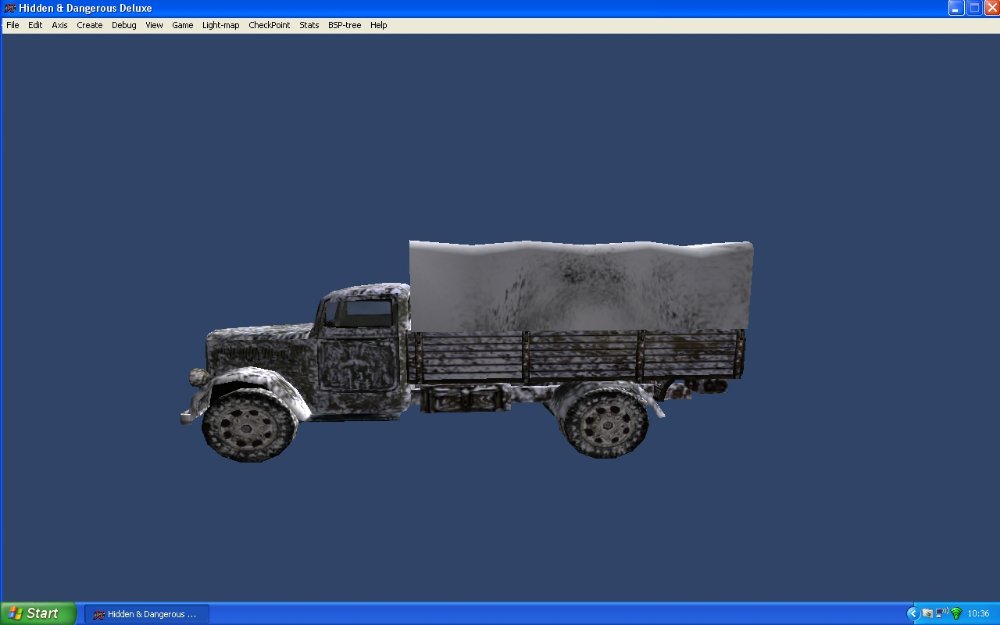Click the Windows Start button
Image resolution: width=1000 pixels, height=625 pixels.
point(38,614)
